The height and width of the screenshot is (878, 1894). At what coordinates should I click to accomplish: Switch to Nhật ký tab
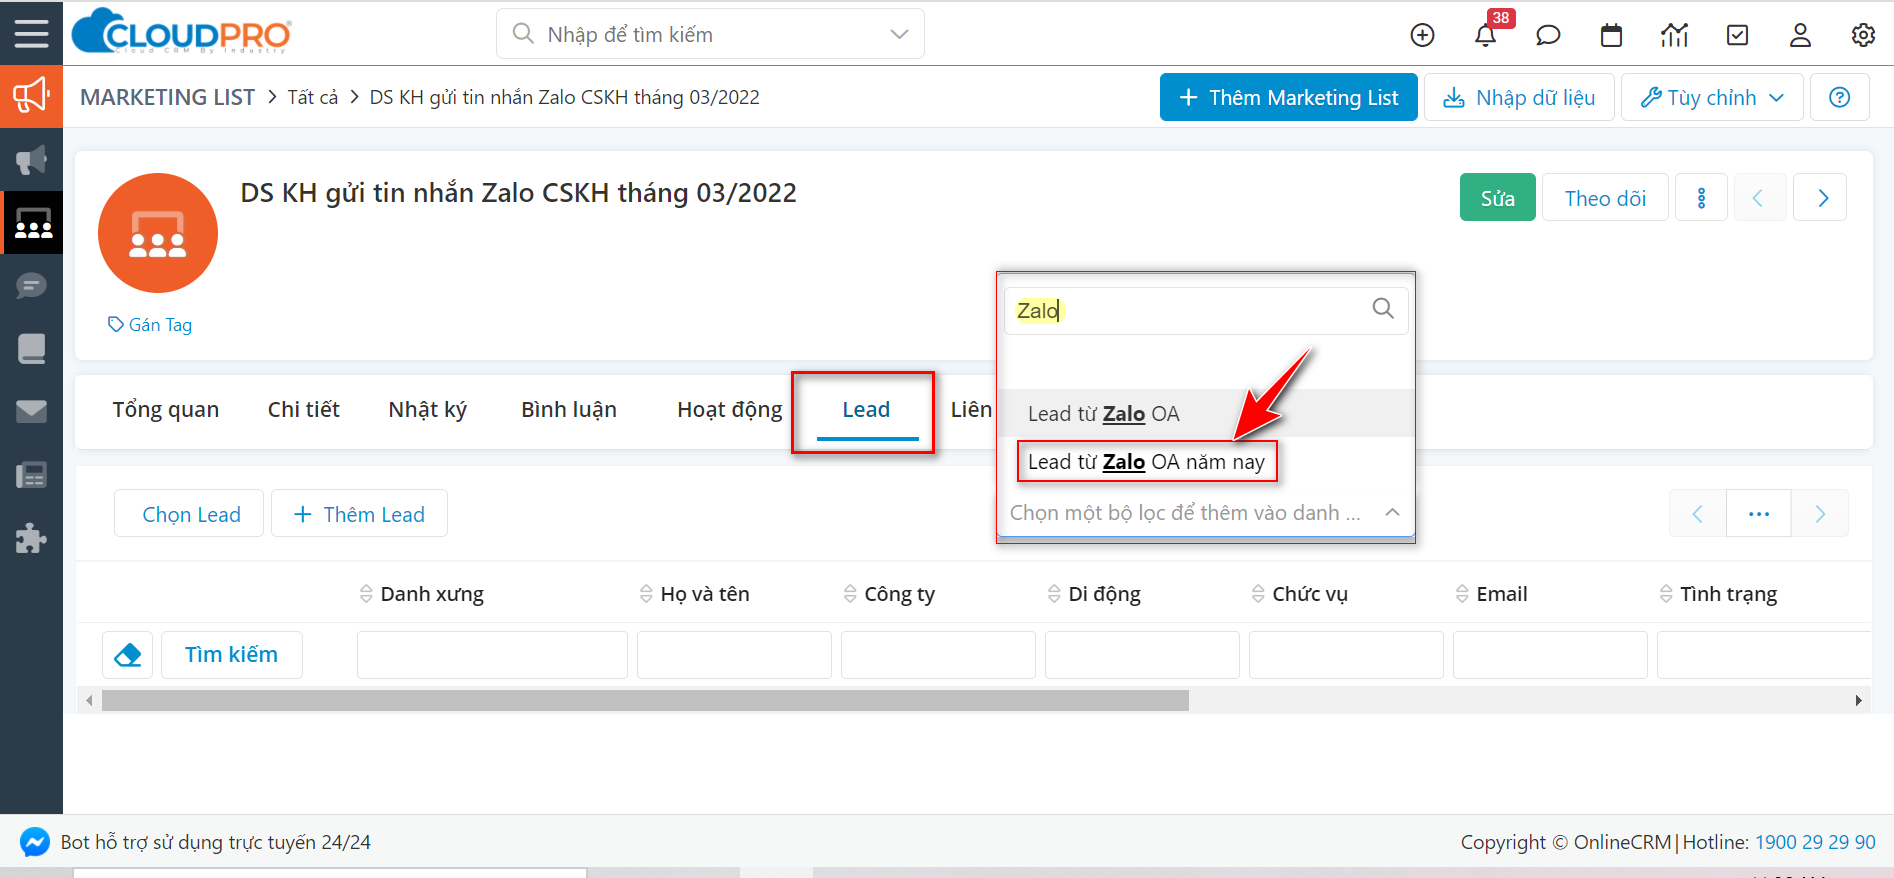[x=428, y=410]
